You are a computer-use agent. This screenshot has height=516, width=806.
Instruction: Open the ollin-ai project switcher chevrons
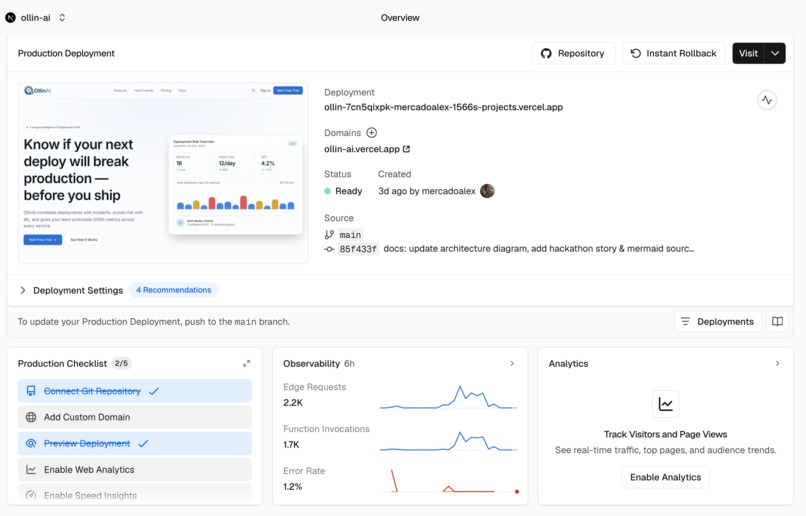(x=62, y=17)
